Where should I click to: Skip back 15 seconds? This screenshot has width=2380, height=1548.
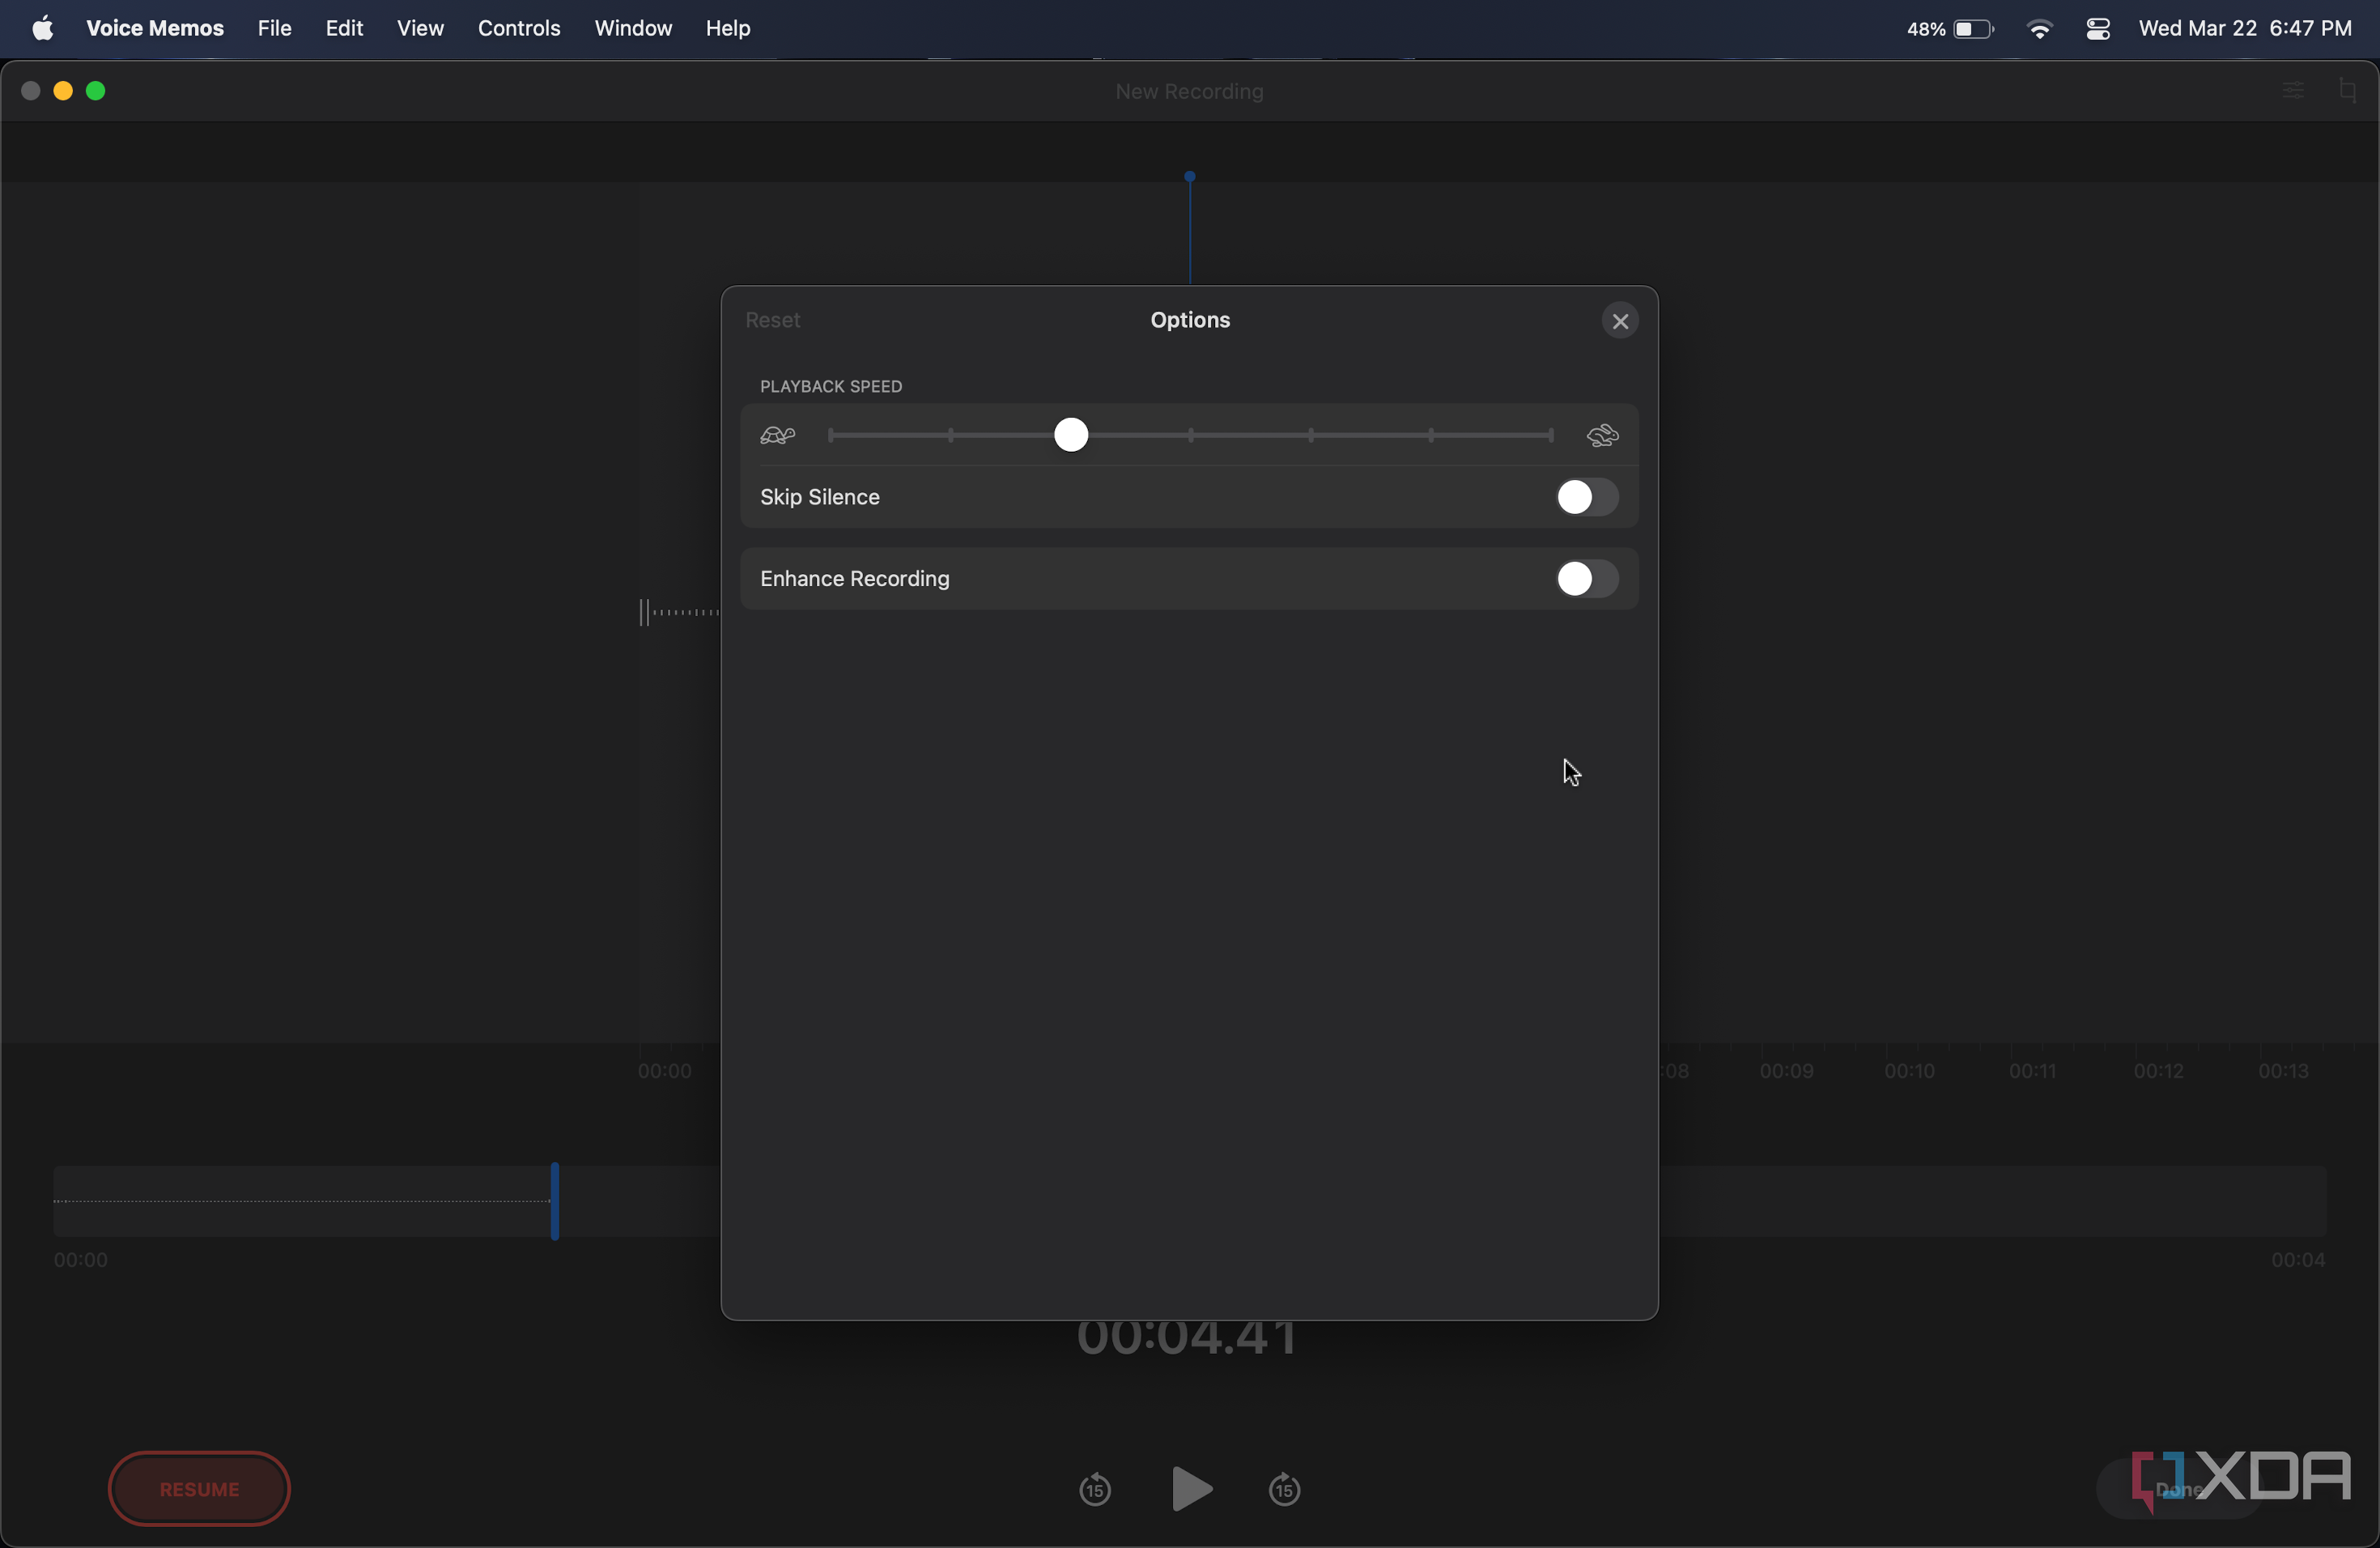(x=1094, y=1489)
